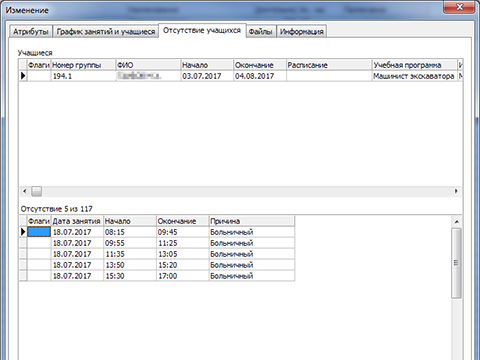The width and height of the screenshot is (480, 360).
Task: Click the students table Окончание column header
Action: tap(260, 65)
